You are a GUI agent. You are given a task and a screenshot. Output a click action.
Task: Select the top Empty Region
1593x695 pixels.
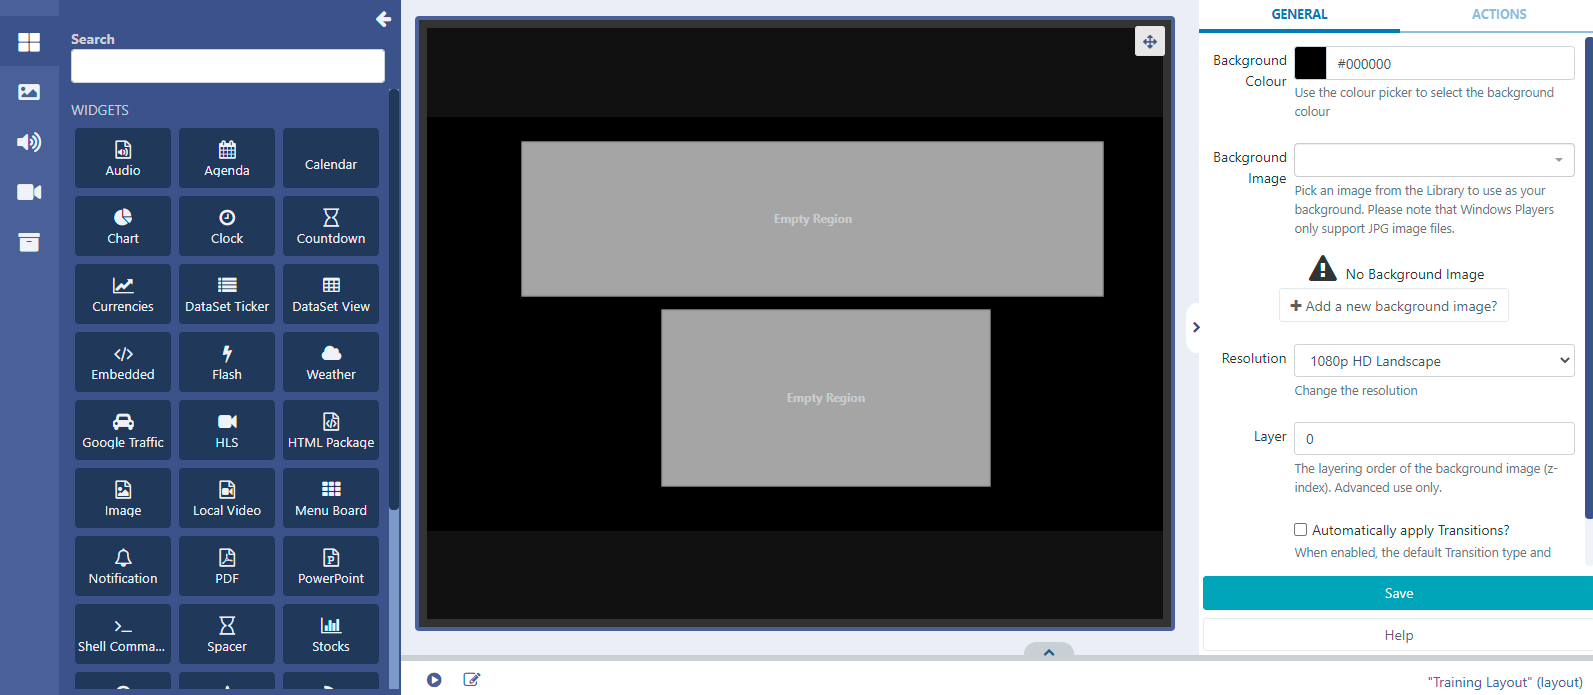click(812, 219)
